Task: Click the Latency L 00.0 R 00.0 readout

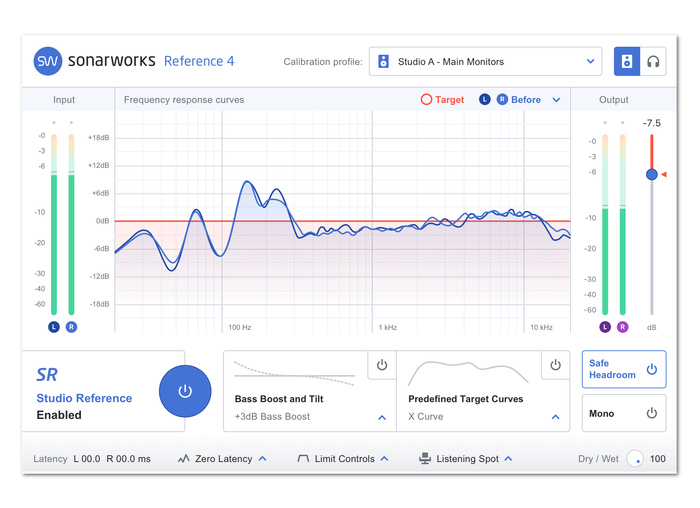Action: tap(92, 458)
